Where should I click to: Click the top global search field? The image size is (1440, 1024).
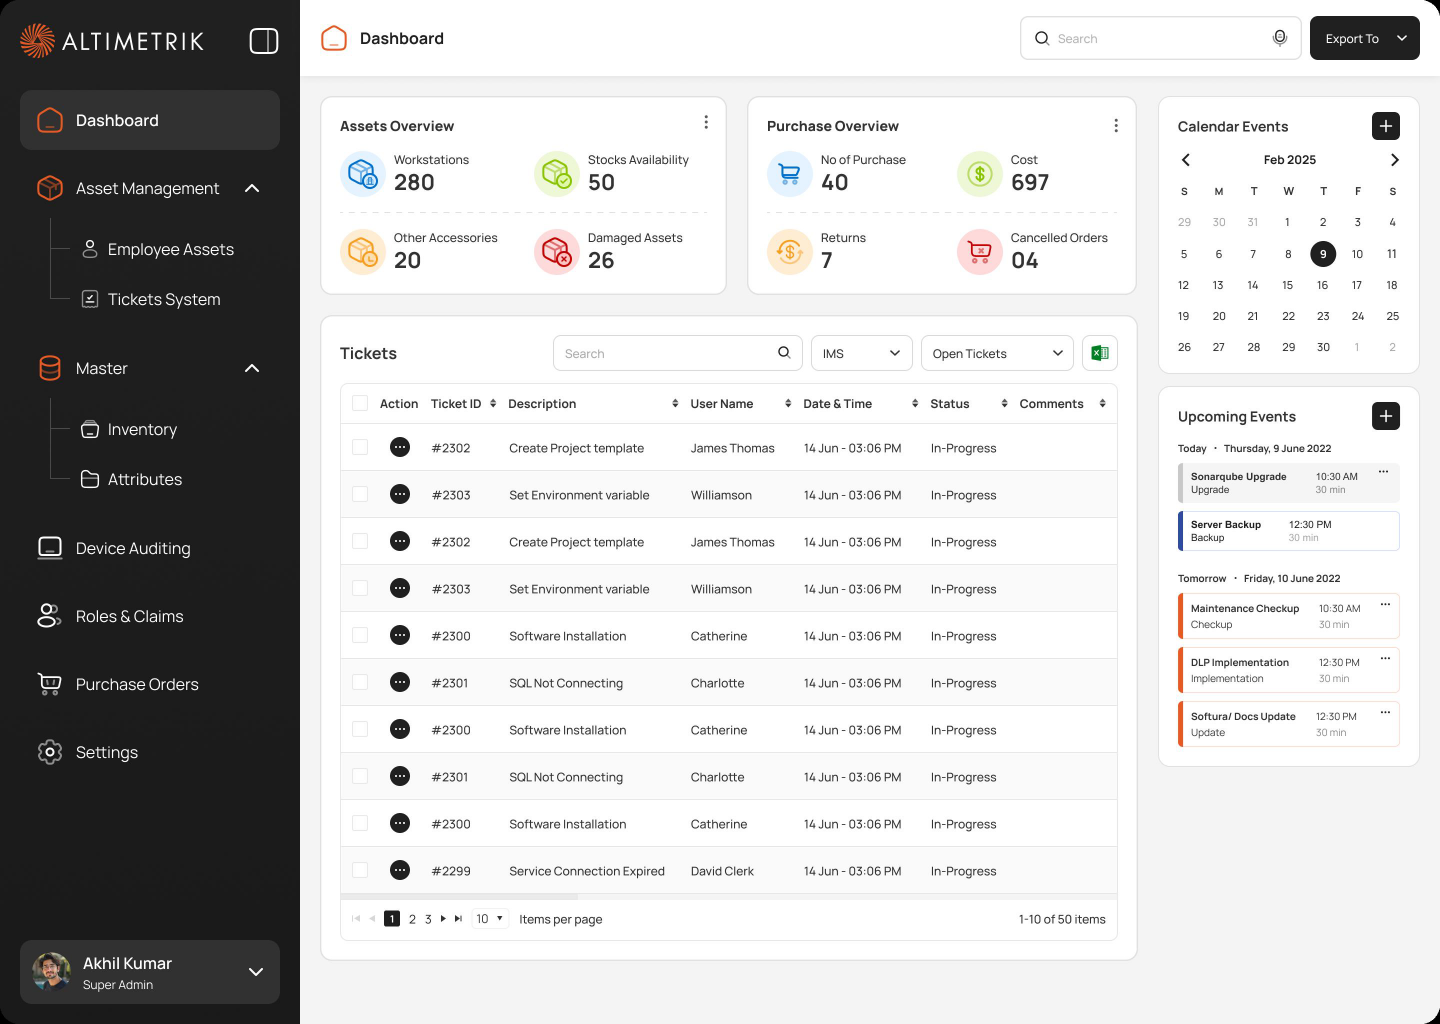point(1160,38)
